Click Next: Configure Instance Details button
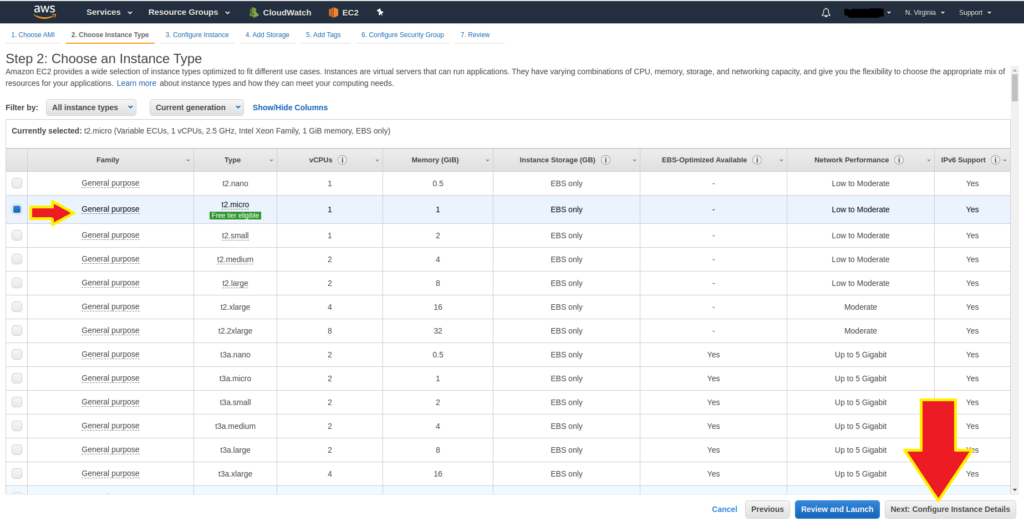The width and height of the screenshot is (1024, 522). pyautogui.click(x=949, y=509)
